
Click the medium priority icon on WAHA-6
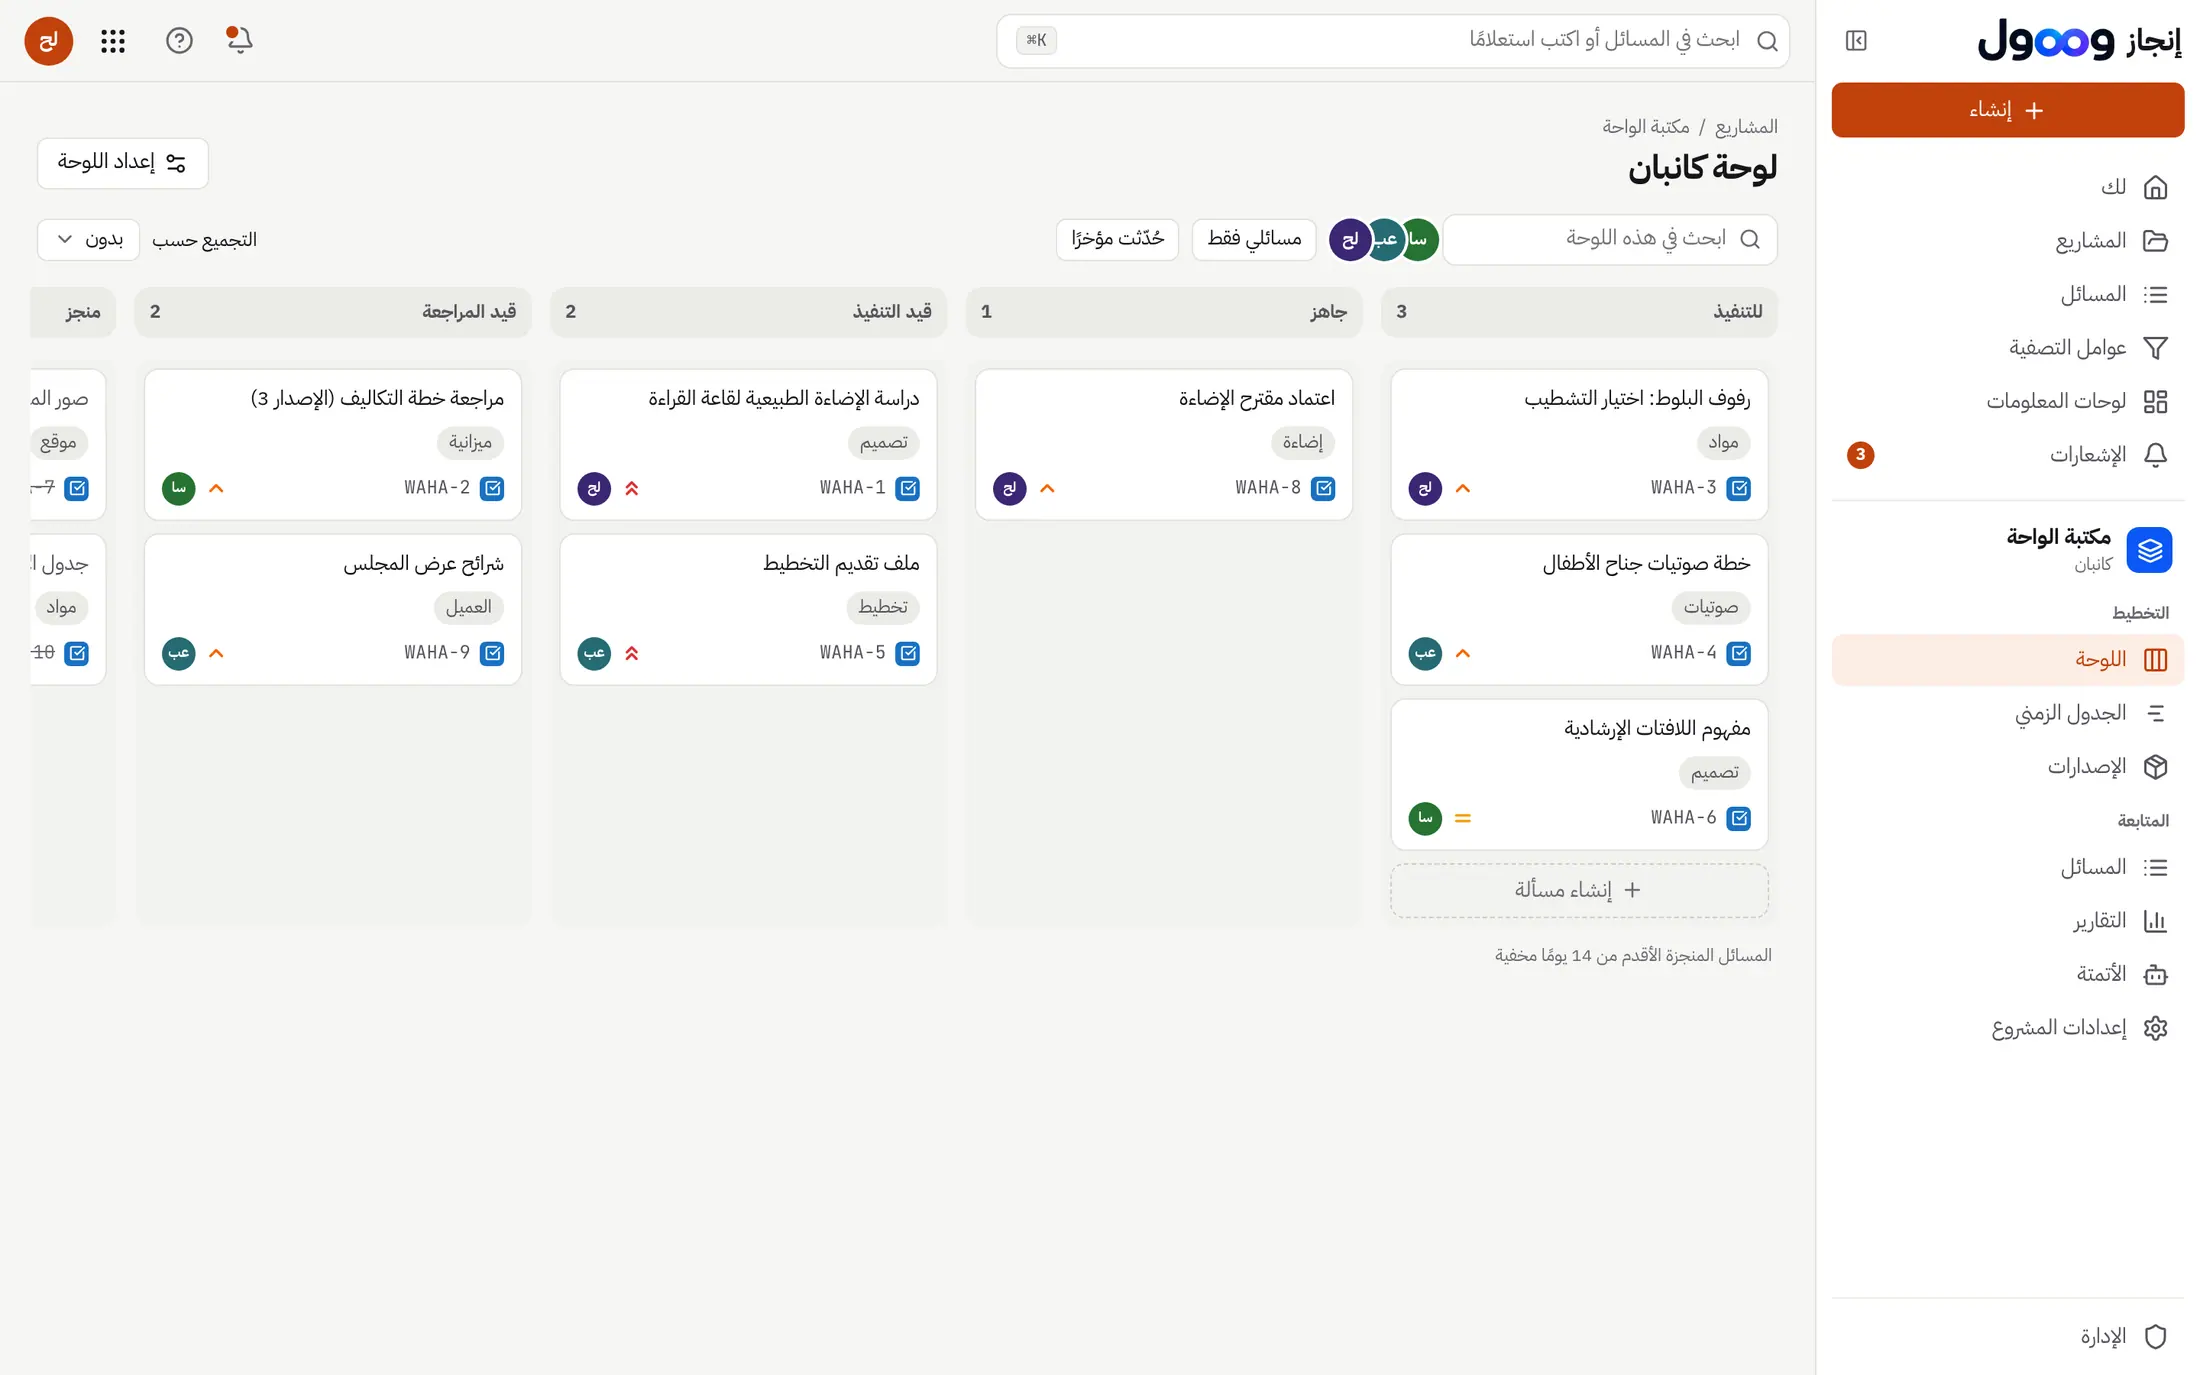(1463, 818)
